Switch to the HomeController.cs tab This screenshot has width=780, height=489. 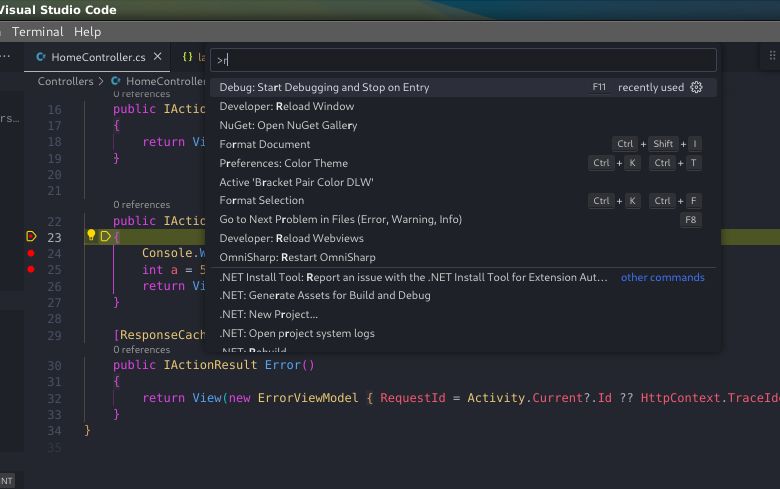click(98, 57)
